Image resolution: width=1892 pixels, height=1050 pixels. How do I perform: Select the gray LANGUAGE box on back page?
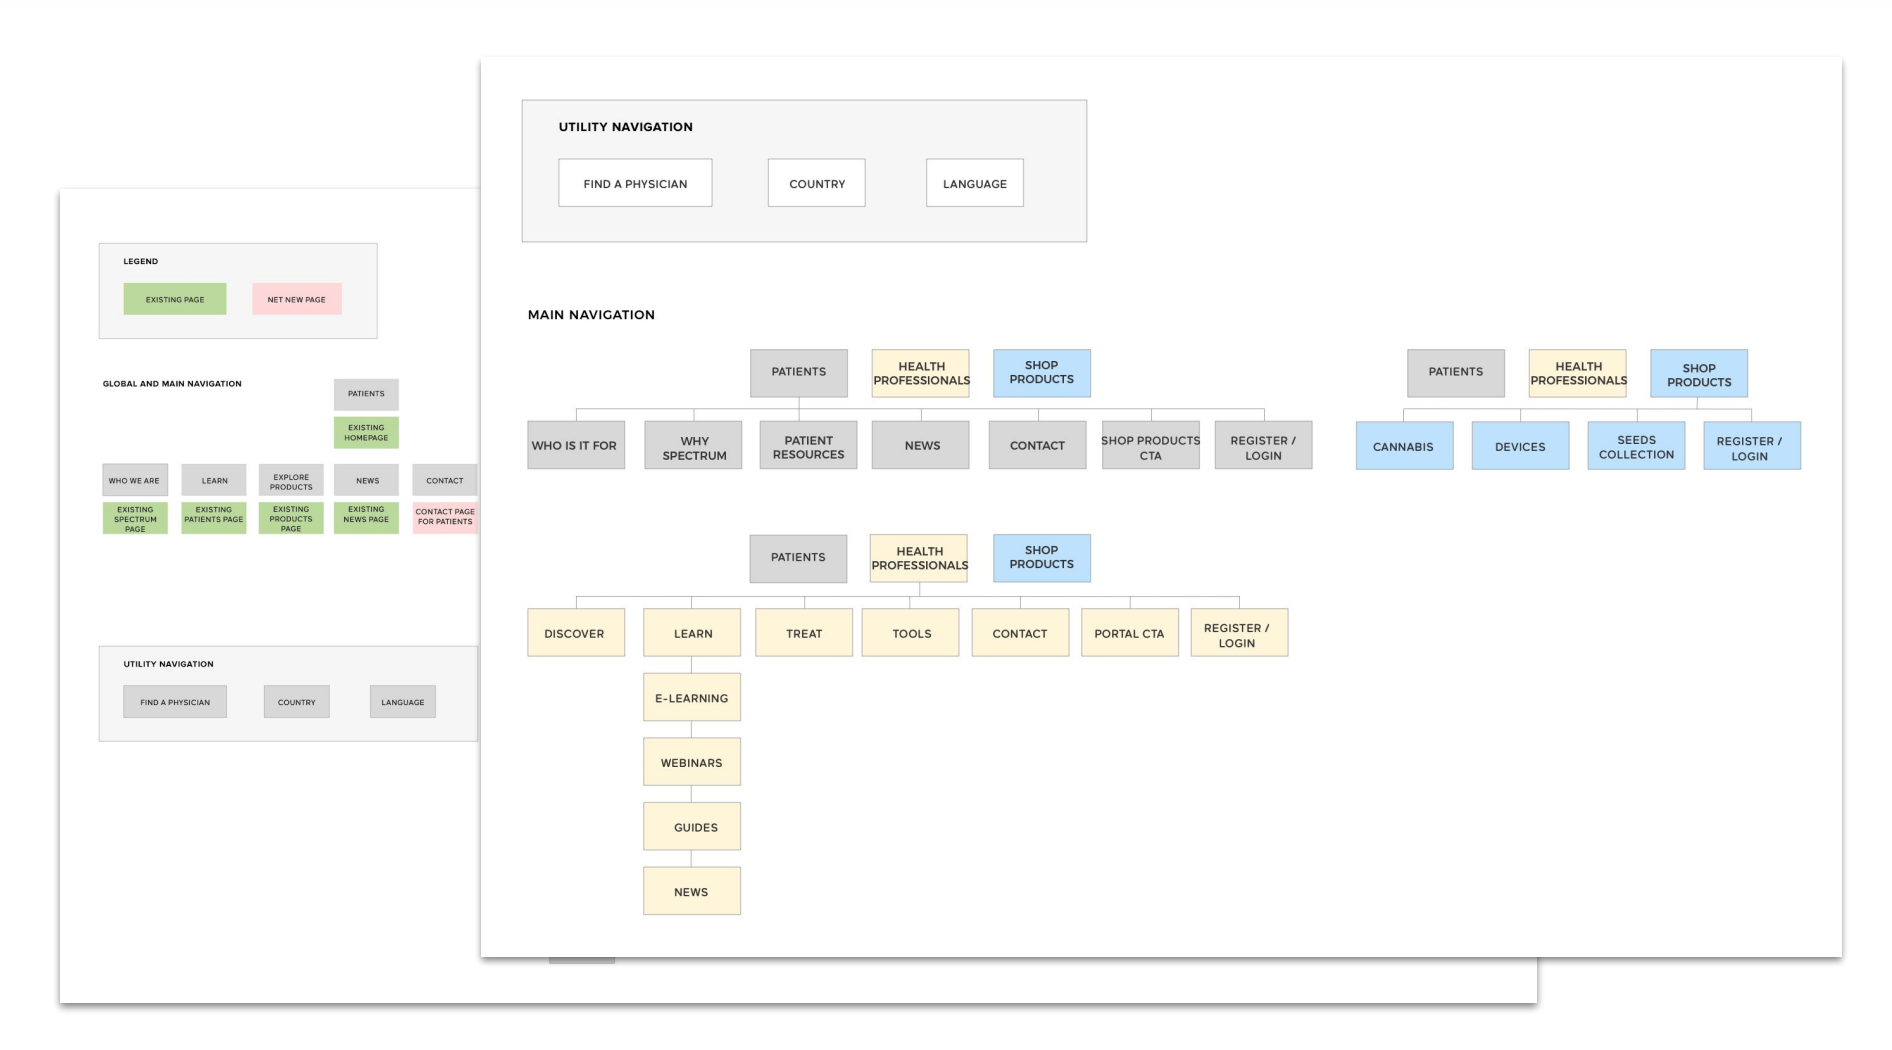[x=403, y=702]
